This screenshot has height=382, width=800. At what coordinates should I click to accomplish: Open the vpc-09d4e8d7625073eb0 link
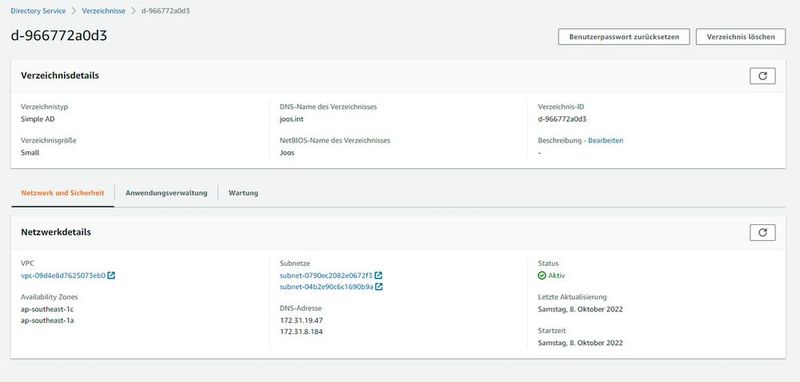pos(63,275)
